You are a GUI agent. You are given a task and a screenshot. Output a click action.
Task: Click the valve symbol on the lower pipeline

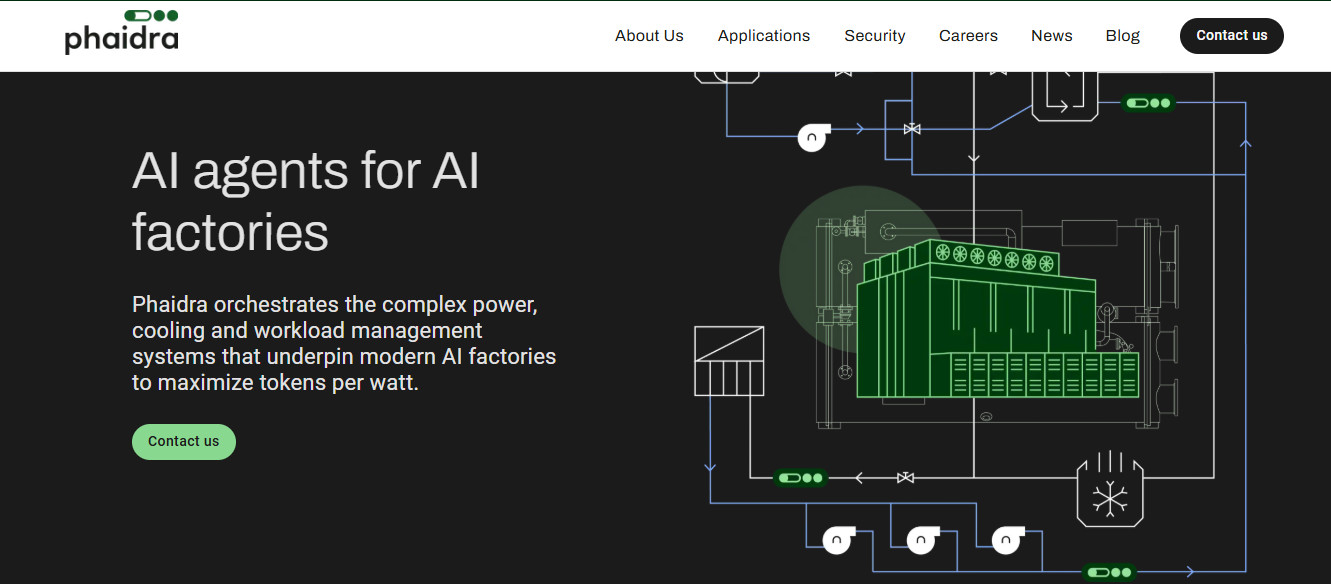point(905,478)
